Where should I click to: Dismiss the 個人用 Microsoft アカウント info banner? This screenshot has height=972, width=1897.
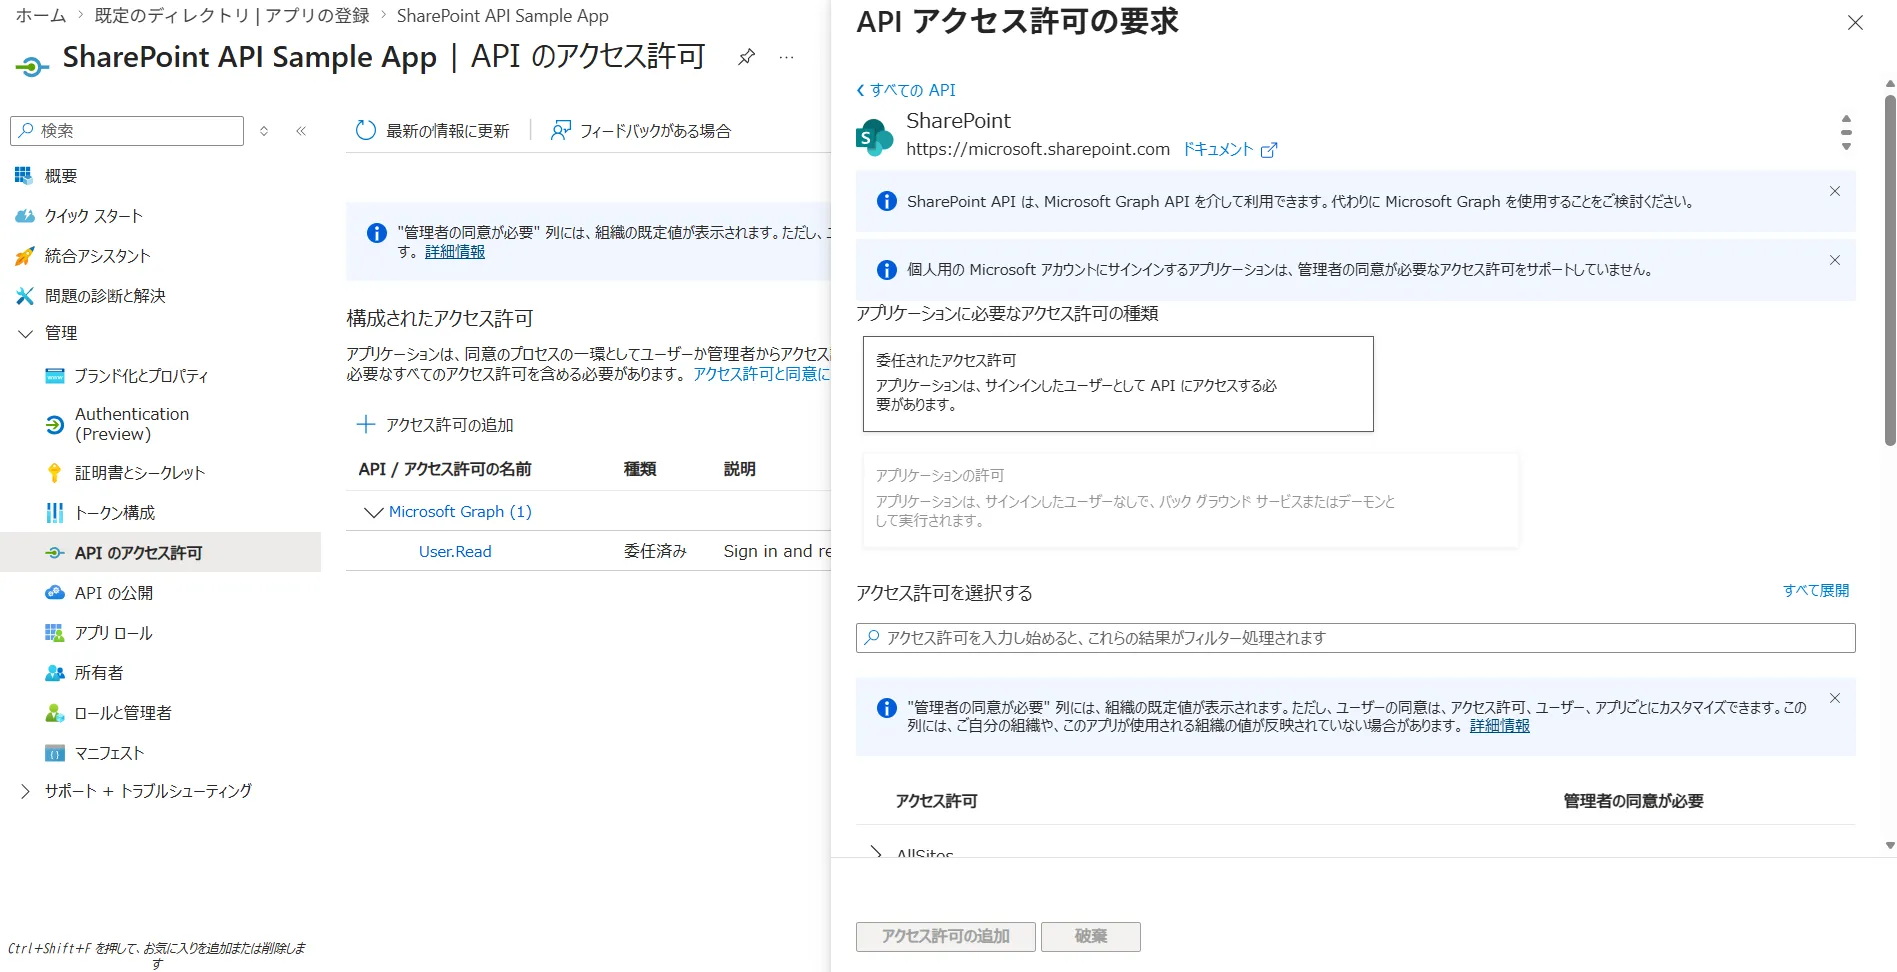[1835, 260]
